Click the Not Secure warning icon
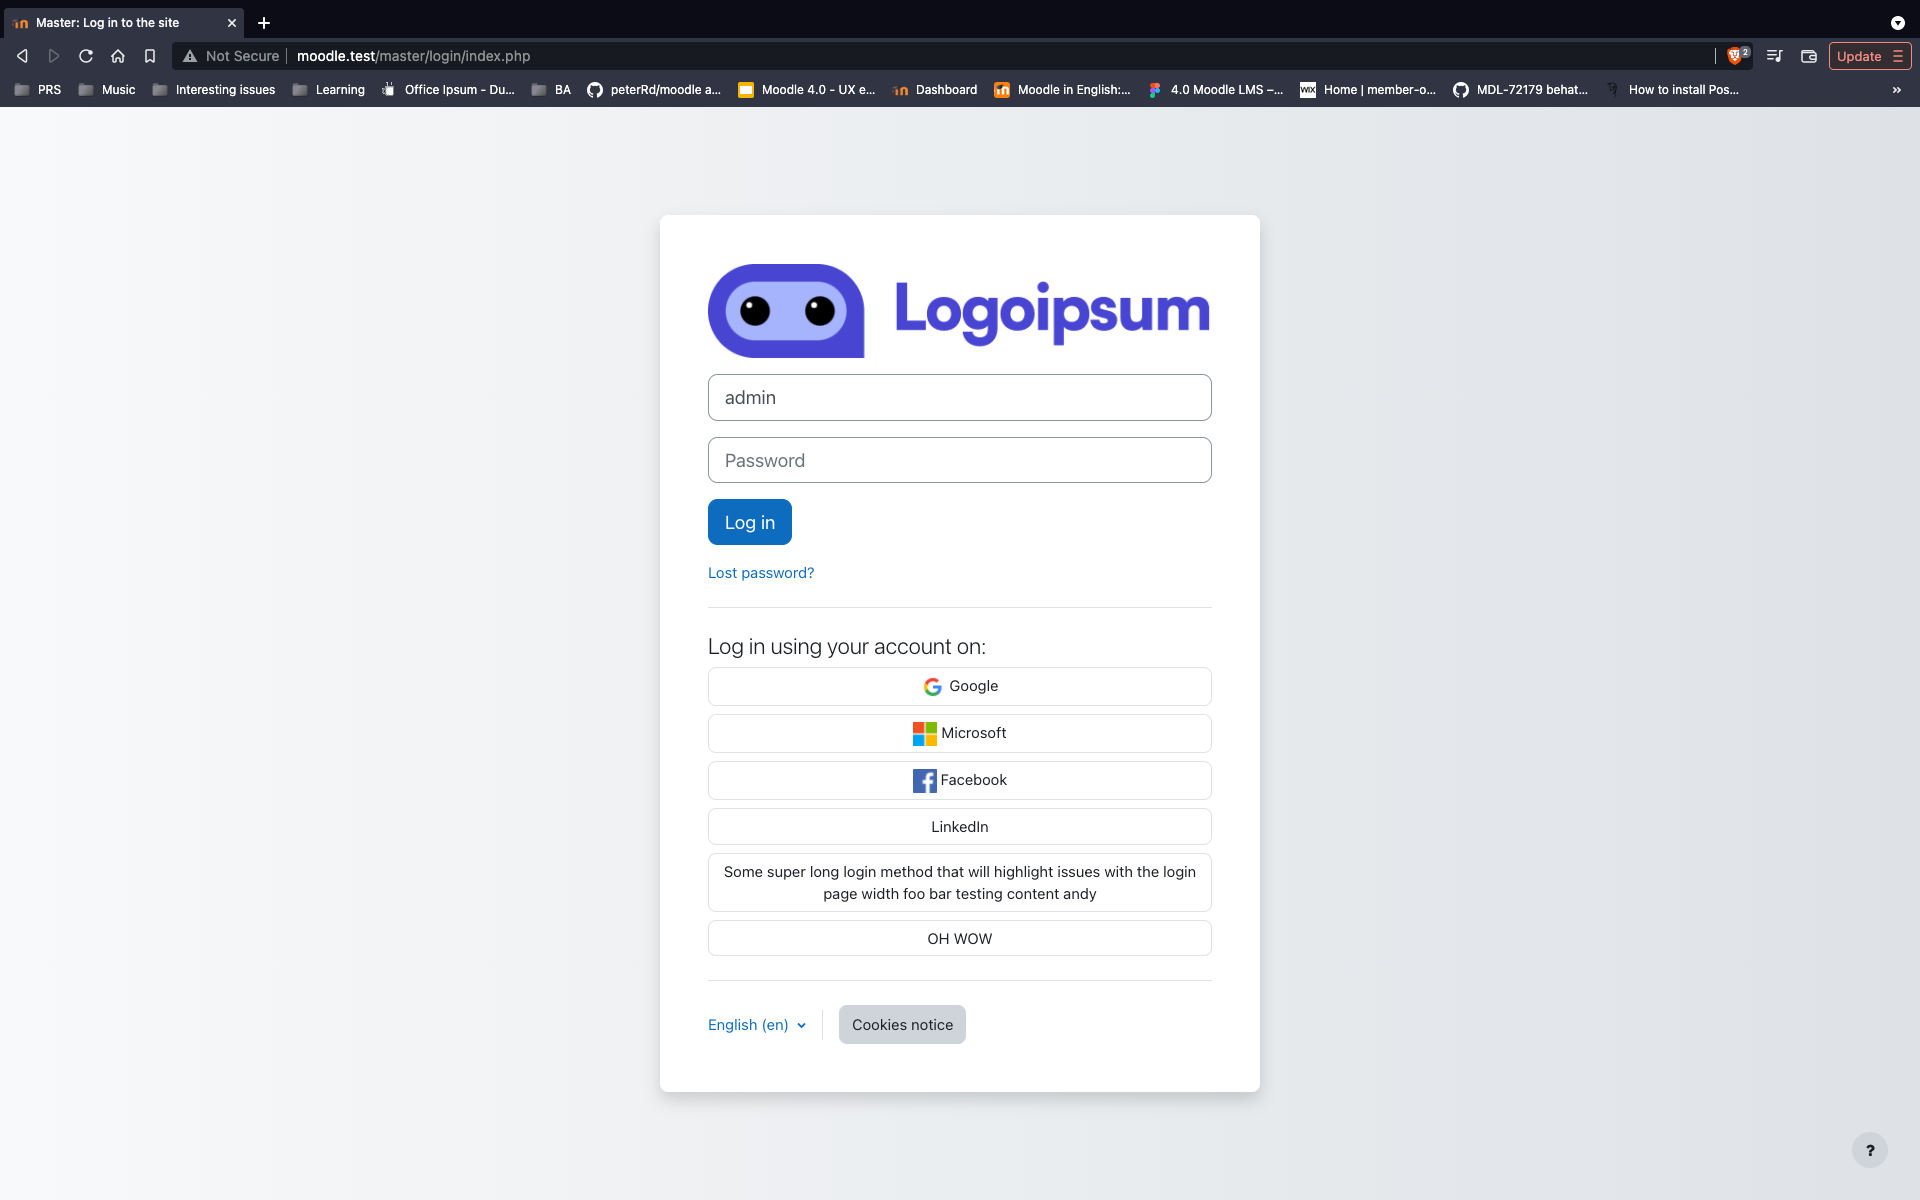 point(190,56)
